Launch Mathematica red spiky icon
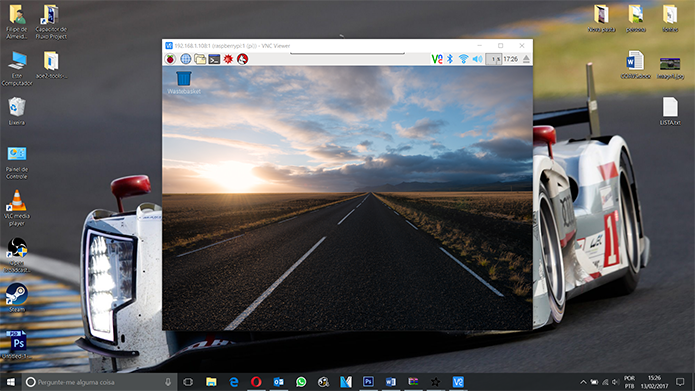695x391 pixels. (228, 59)
